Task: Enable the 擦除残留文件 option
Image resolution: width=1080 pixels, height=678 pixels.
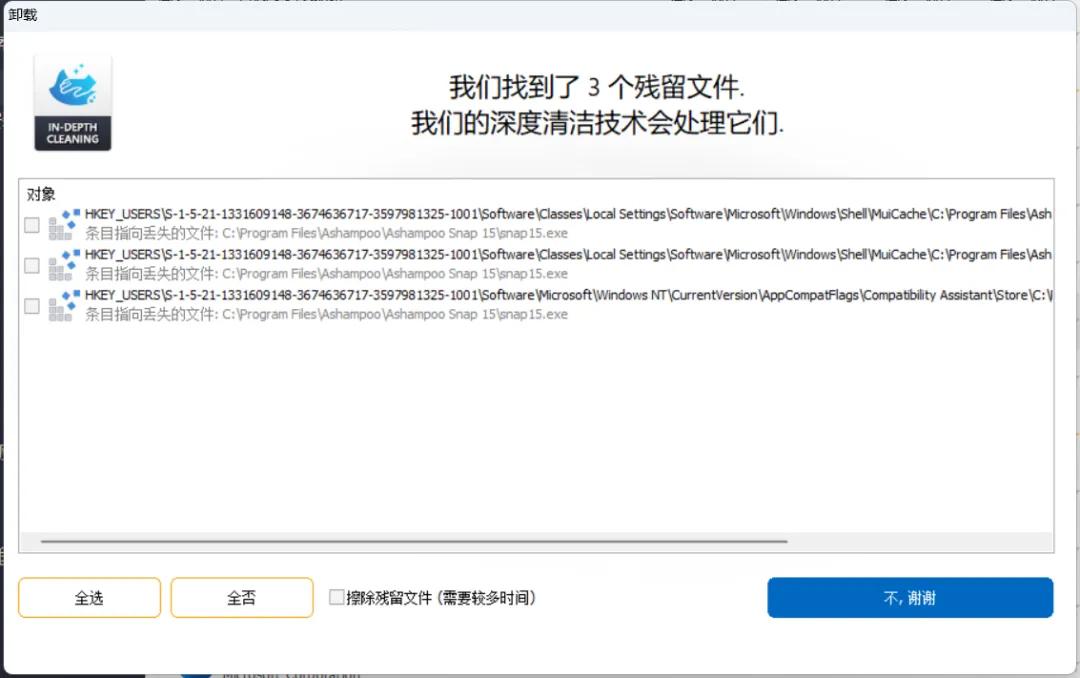Action: (x=337, y=597)
